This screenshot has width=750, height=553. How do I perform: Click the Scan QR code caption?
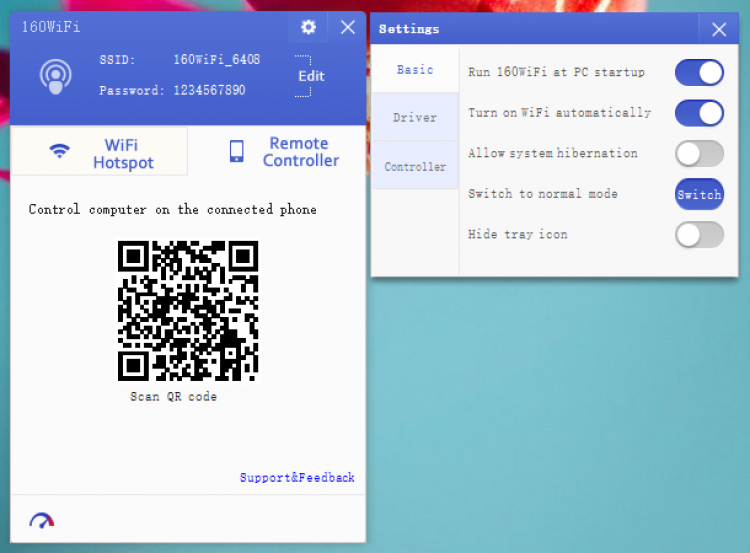(x=174, y=397)
